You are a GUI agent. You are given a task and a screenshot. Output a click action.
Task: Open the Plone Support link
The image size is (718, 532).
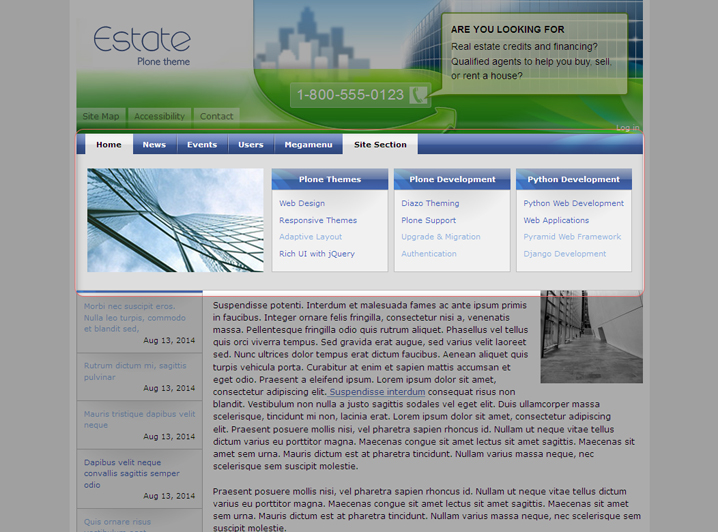tap(429, 220)
